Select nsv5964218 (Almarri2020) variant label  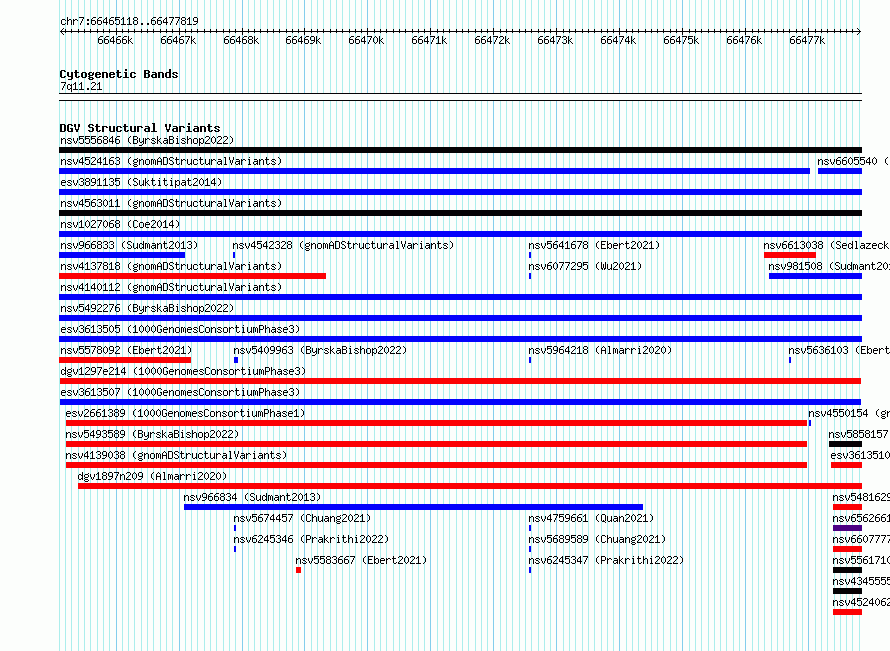click(x=600, y=350)
